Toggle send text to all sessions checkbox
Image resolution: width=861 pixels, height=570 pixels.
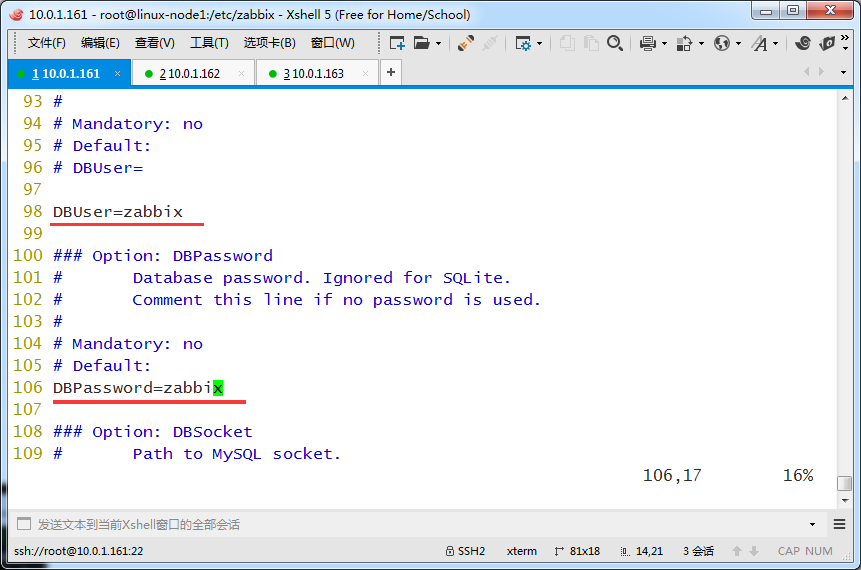tap(24, 524)
